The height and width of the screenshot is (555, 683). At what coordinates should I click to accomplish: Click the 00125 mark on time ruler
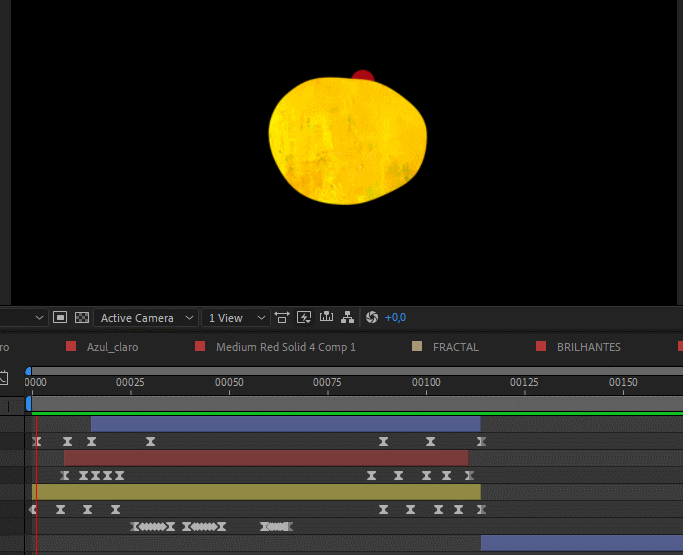524,382
